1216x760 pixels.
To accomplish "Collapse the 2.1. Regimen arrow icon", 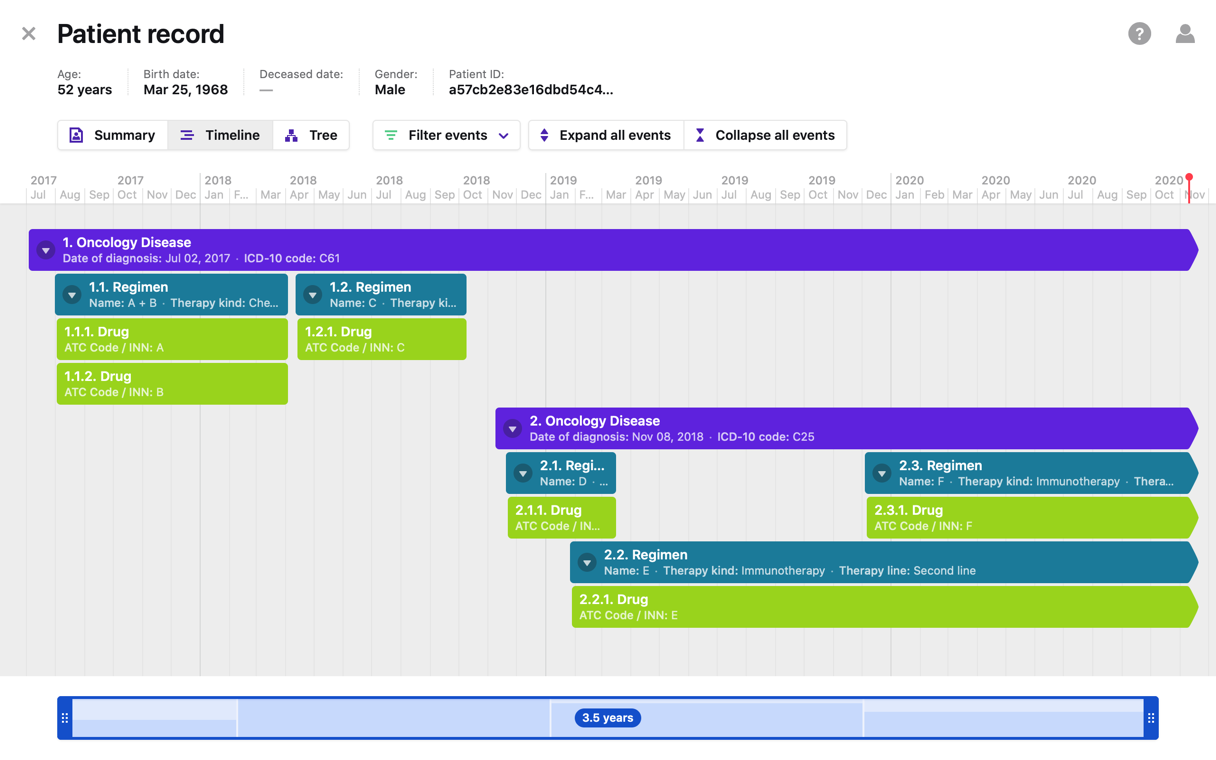I will pos(523,474).
